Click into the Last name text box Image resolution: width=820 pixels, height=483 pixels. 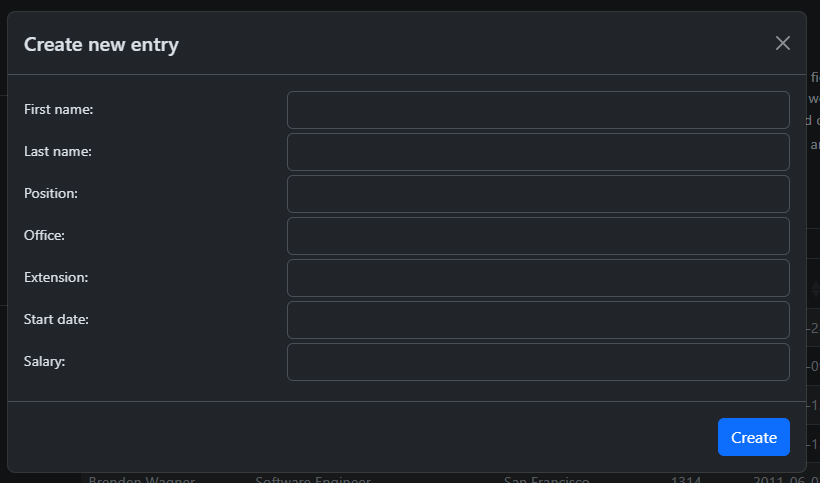click(538, 152)
